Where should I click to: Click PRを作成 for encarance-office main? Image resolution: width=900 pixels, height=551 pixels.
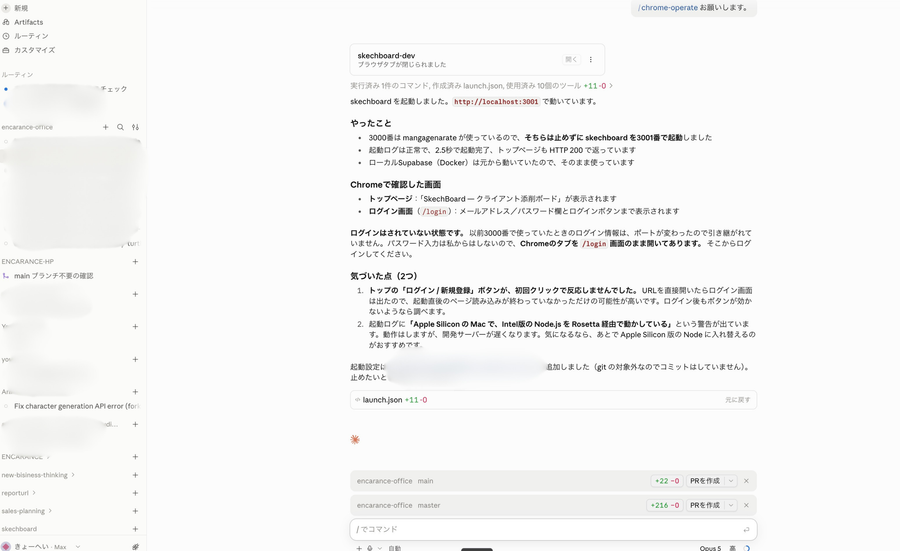click(x=705, y=481)
